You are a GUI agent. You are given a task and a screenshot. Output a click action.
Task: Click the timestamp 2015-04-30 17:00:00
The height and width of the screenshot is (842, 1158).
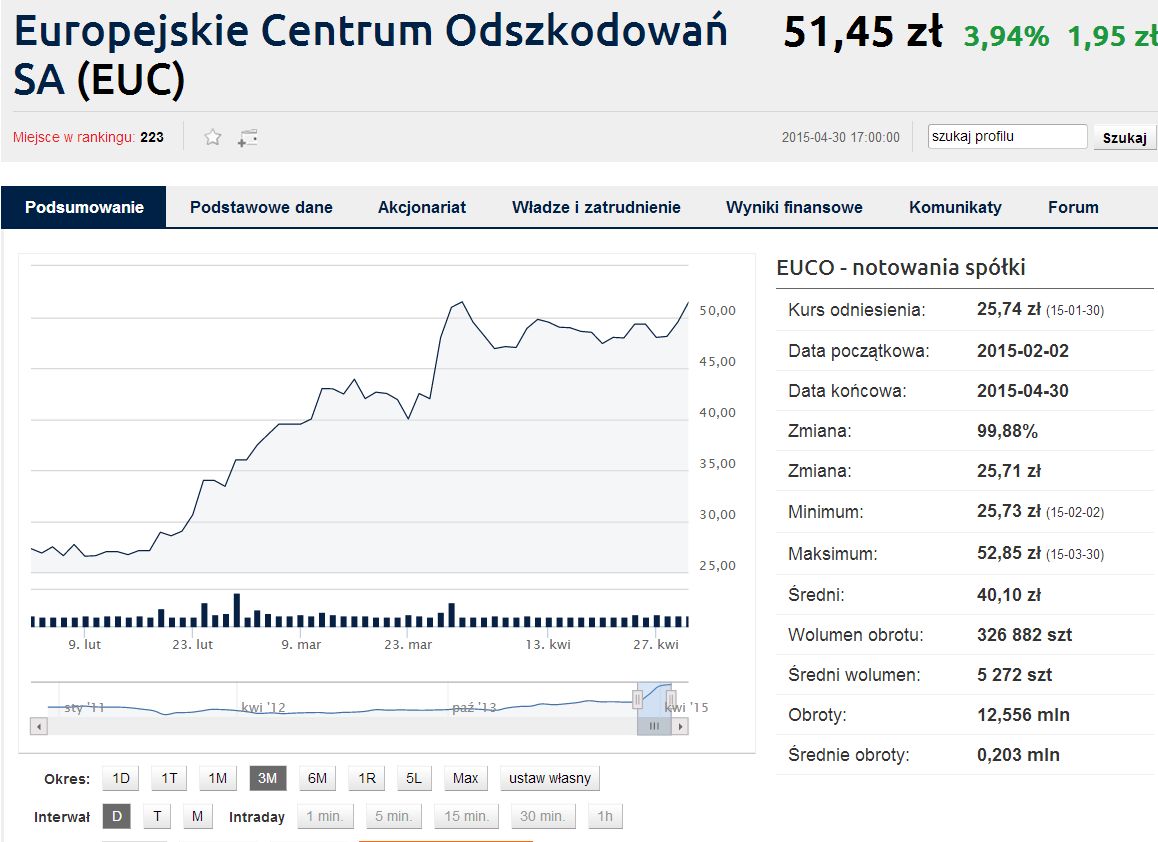[841, 137]
